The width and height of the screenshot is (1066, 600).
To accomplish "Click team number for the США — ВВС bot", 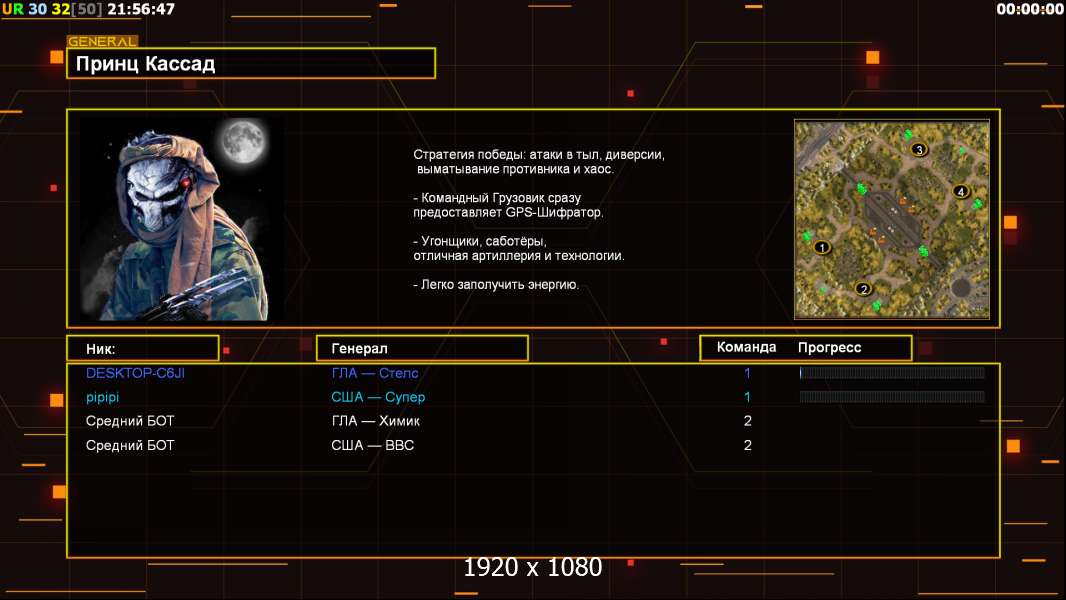I will tap(748, 445).
